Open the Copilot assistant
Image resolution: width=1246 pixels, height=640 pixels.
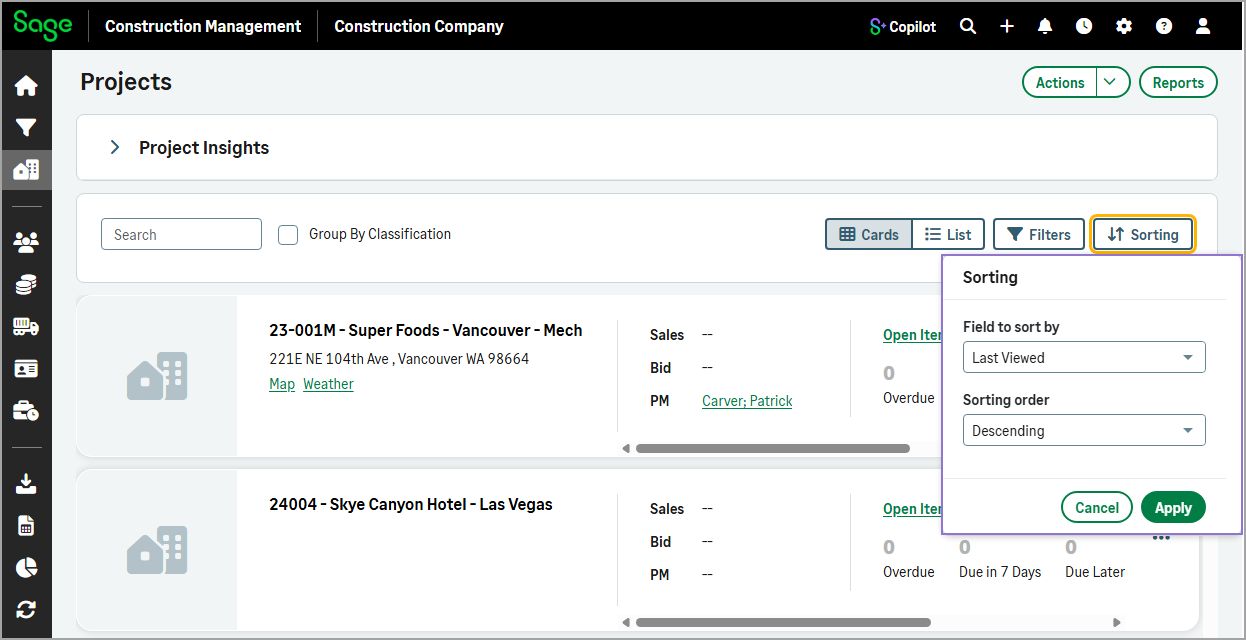pos(903,26)
